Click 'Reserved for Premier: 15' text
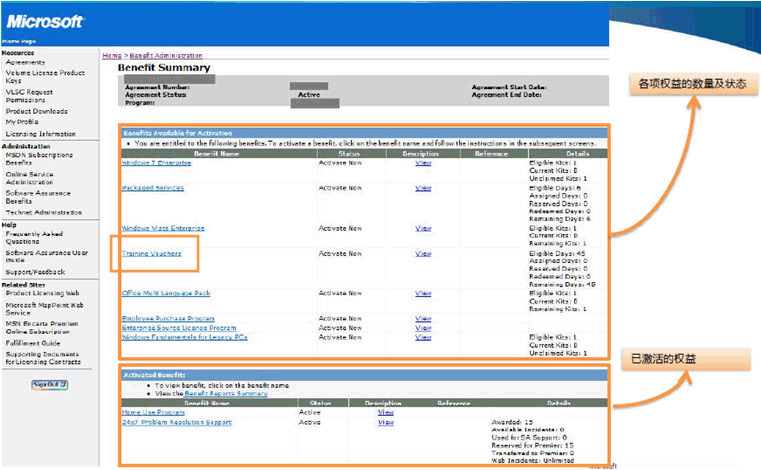761x470 pixels. click(532, 445)
